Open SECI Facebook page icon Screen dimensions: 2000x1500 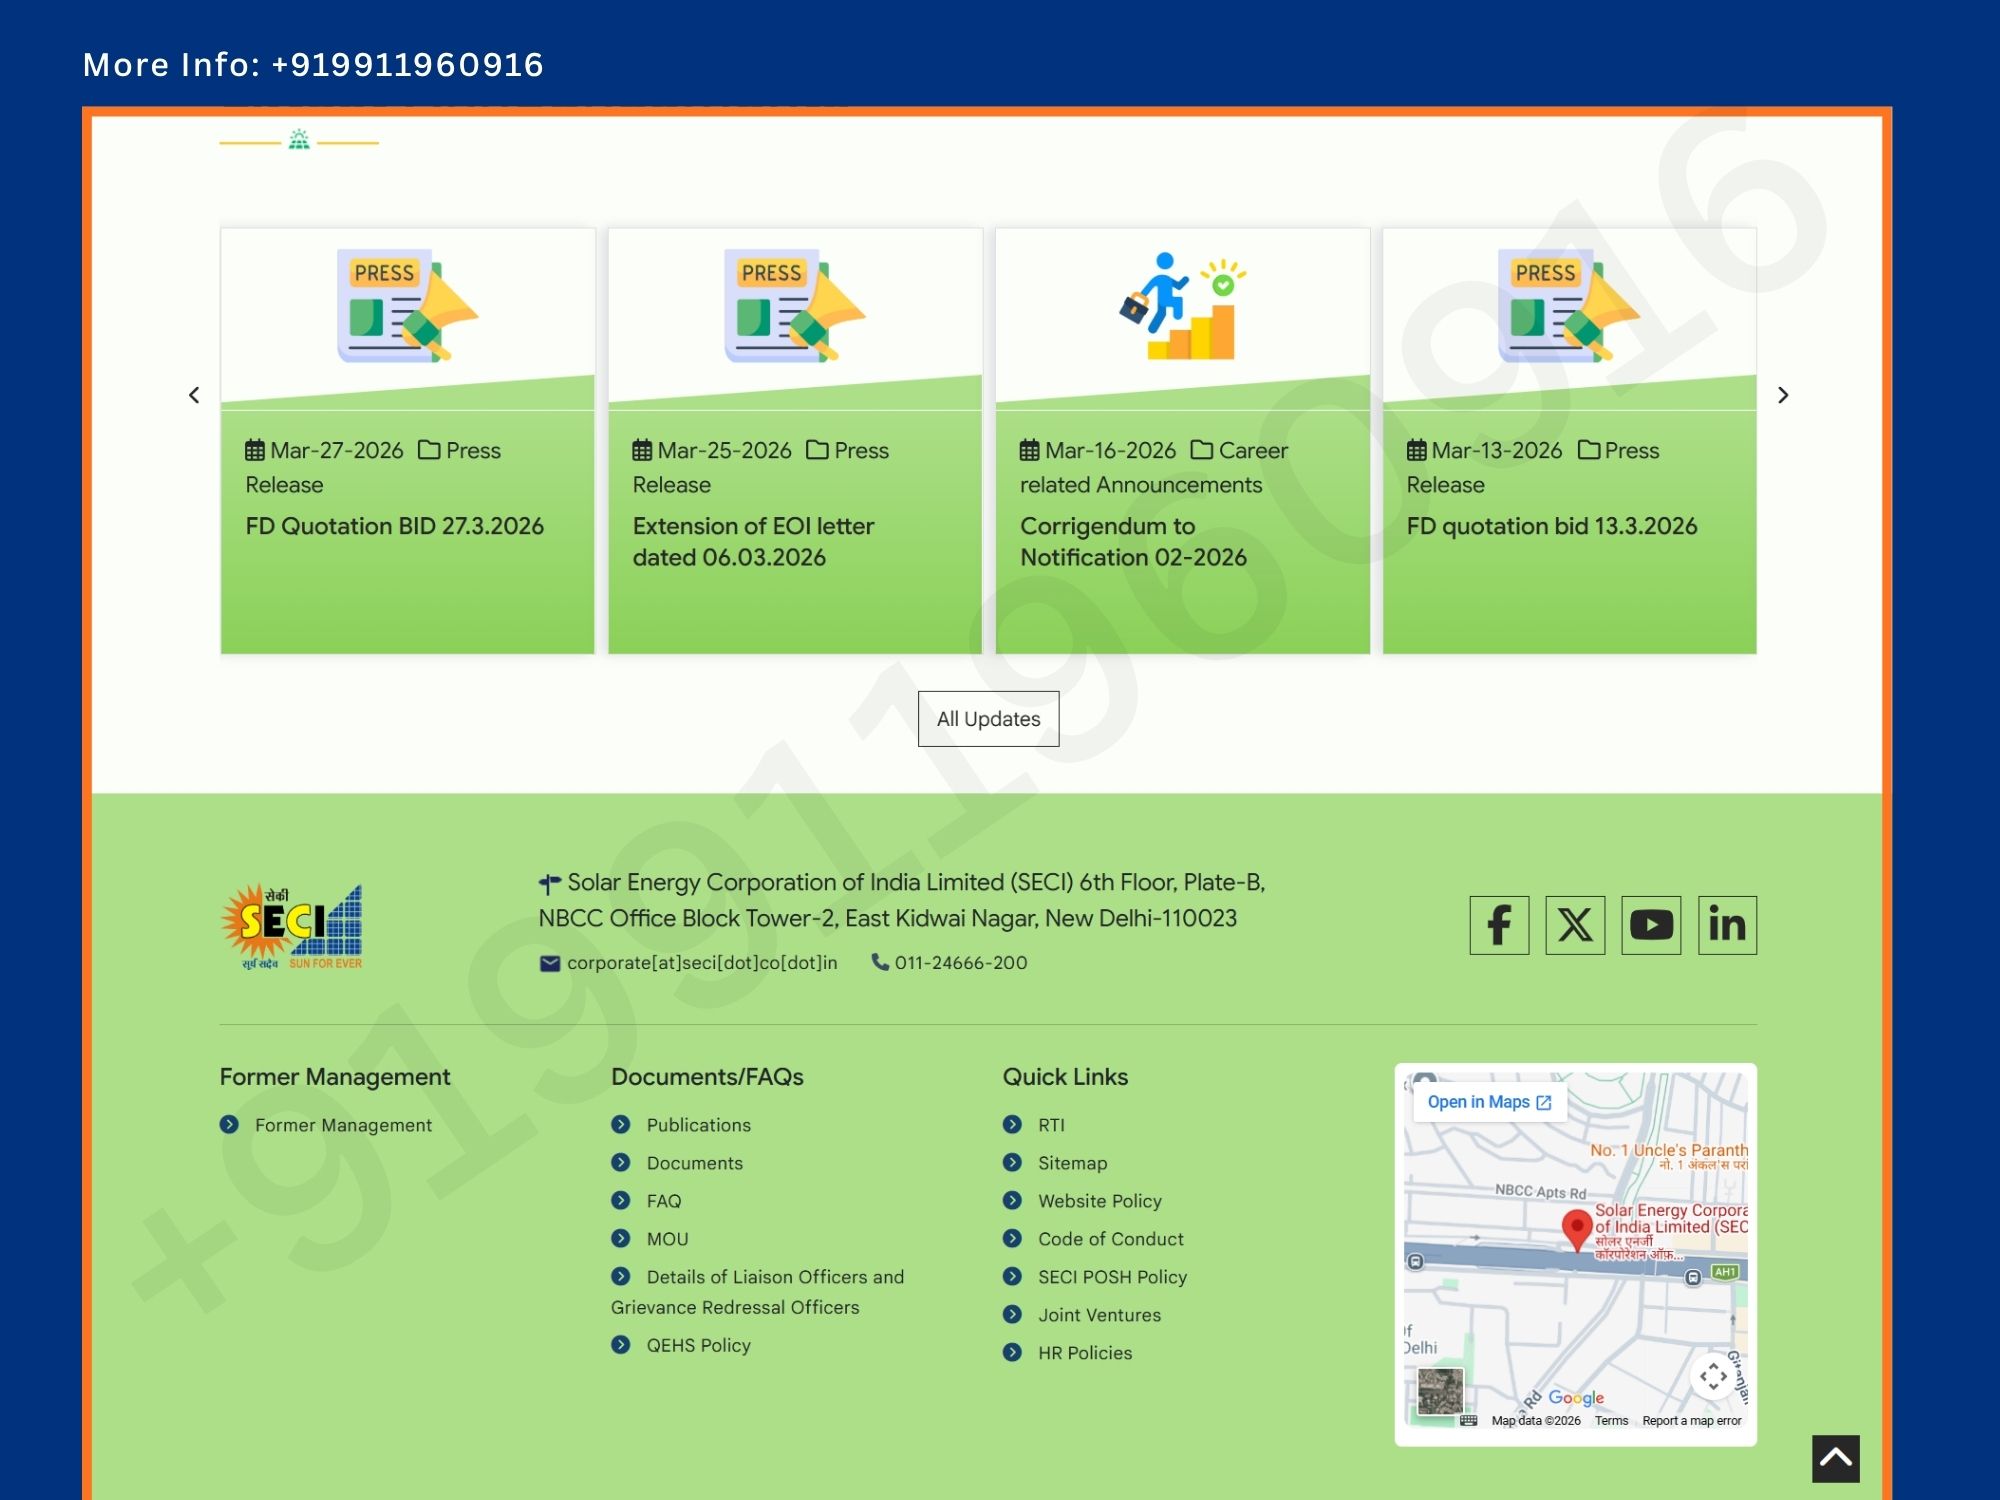coord(1498,925)
